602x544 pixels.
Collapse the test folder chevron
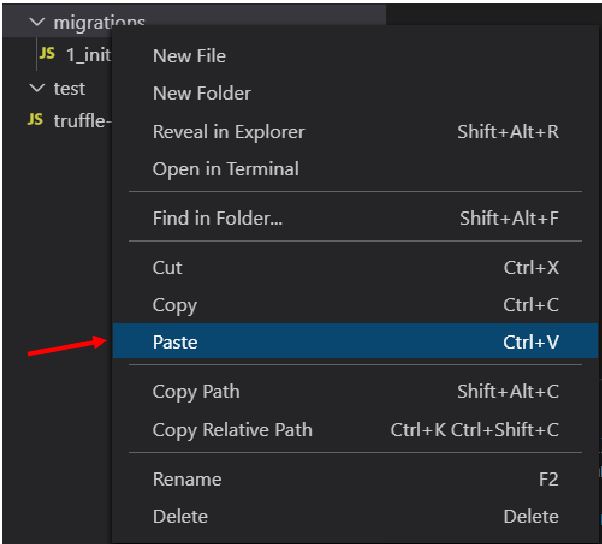pyautogui.click(x=38, y=88)
